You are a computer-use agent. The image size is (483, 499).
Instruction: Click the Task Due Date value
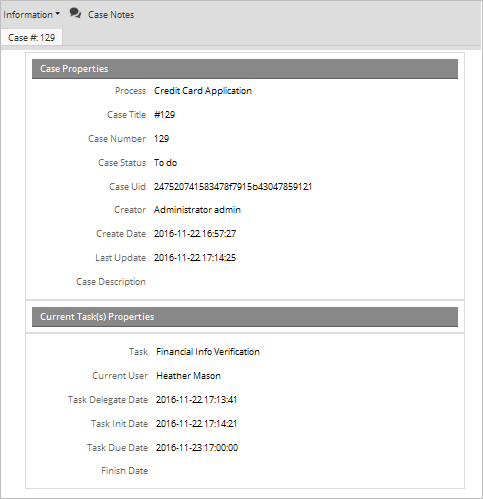pos(197,447)
